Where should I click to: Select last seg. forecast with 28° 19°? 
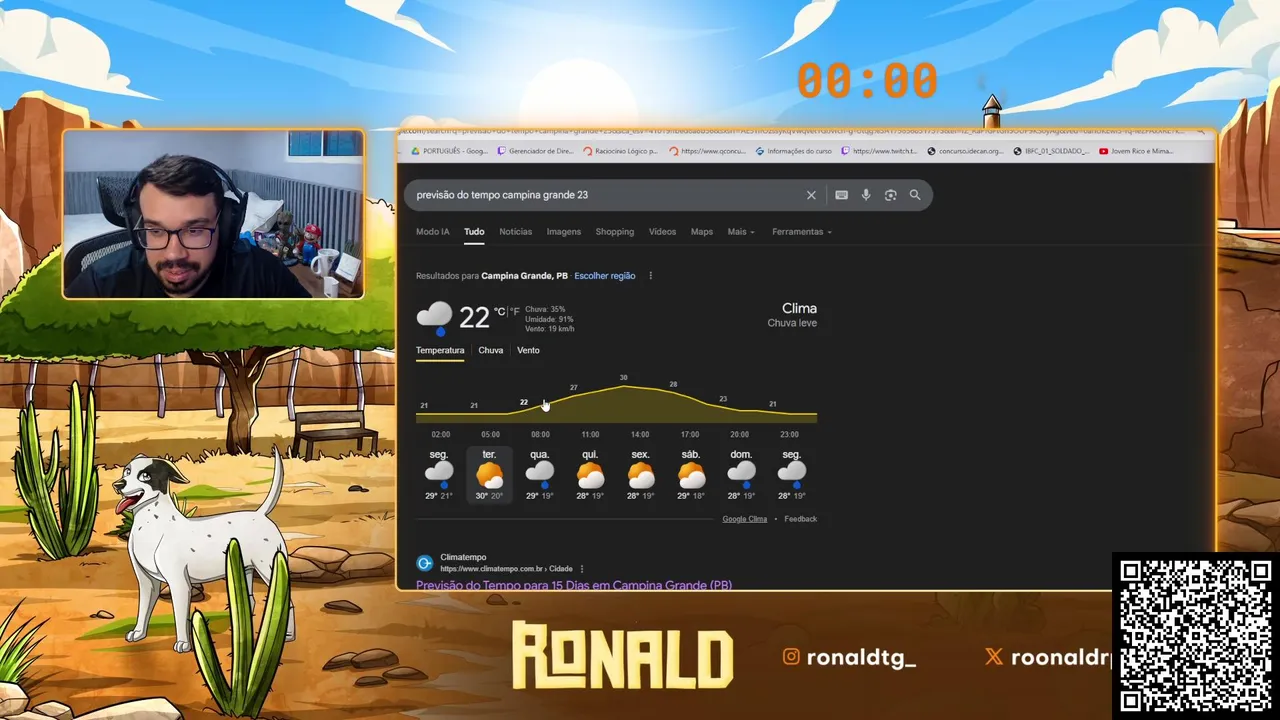click(791, 475)
